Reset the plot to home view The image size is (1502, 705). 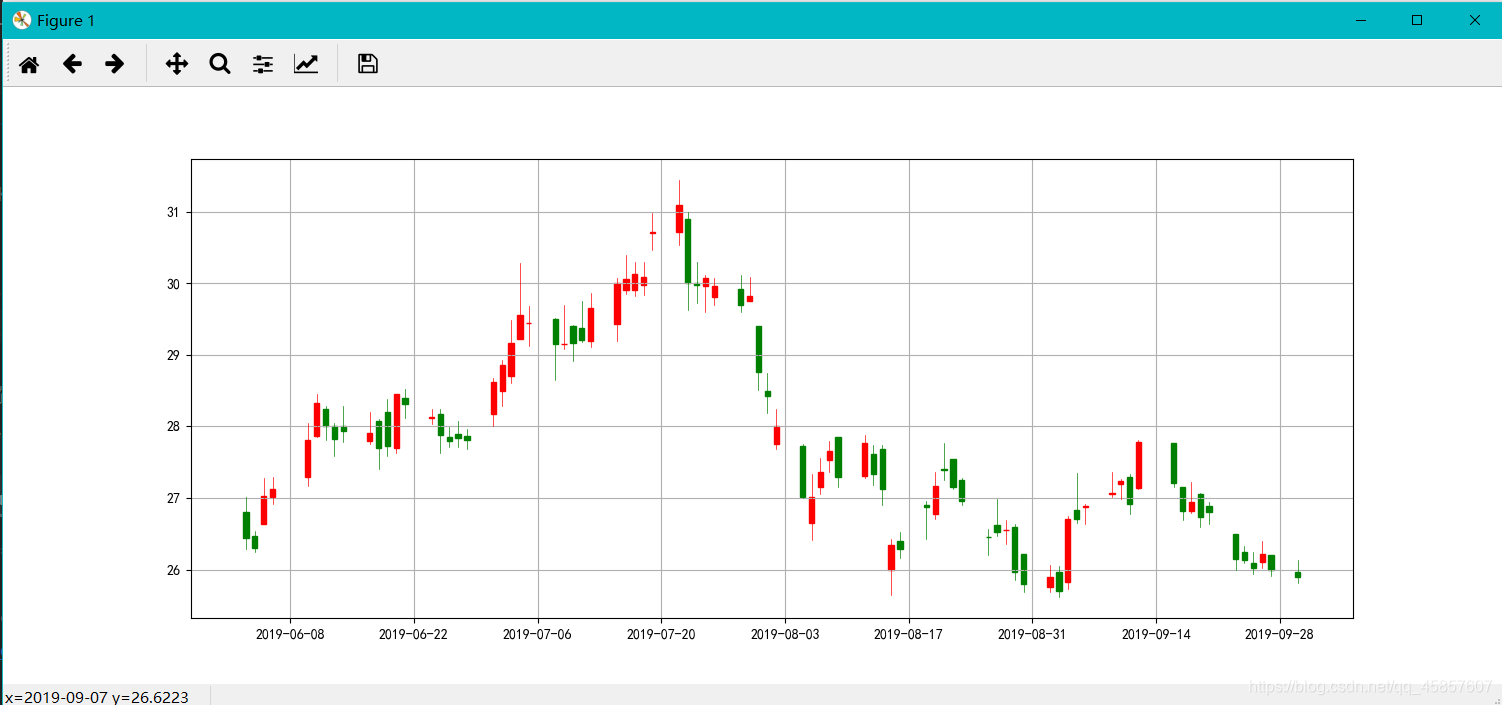[29, 64]
